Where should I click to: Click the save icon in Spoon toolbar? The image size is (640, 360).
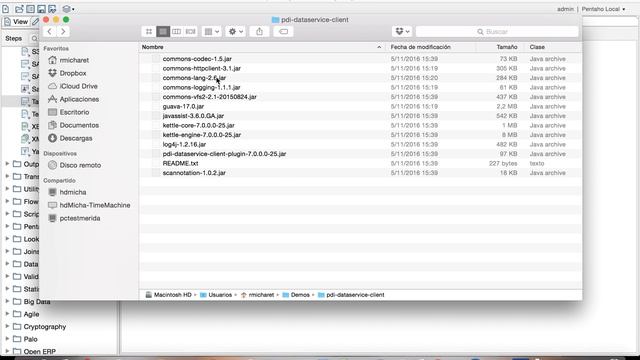[41, 9]
